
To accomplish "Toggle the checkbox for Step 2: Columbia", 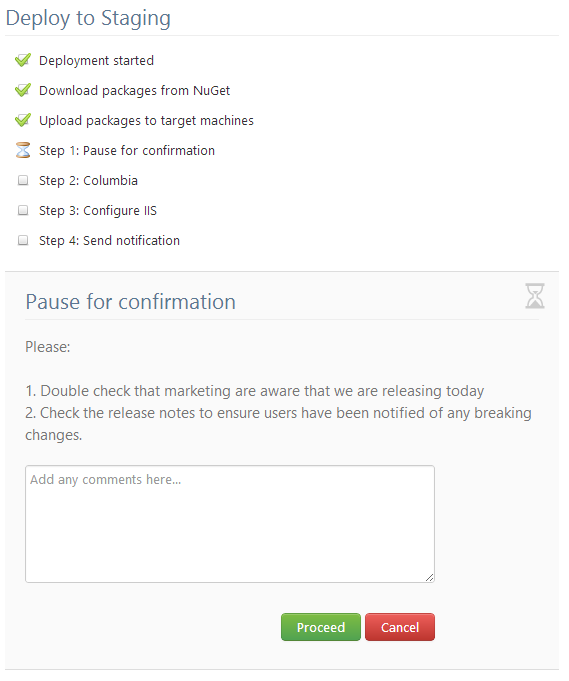I will [23, 180].
